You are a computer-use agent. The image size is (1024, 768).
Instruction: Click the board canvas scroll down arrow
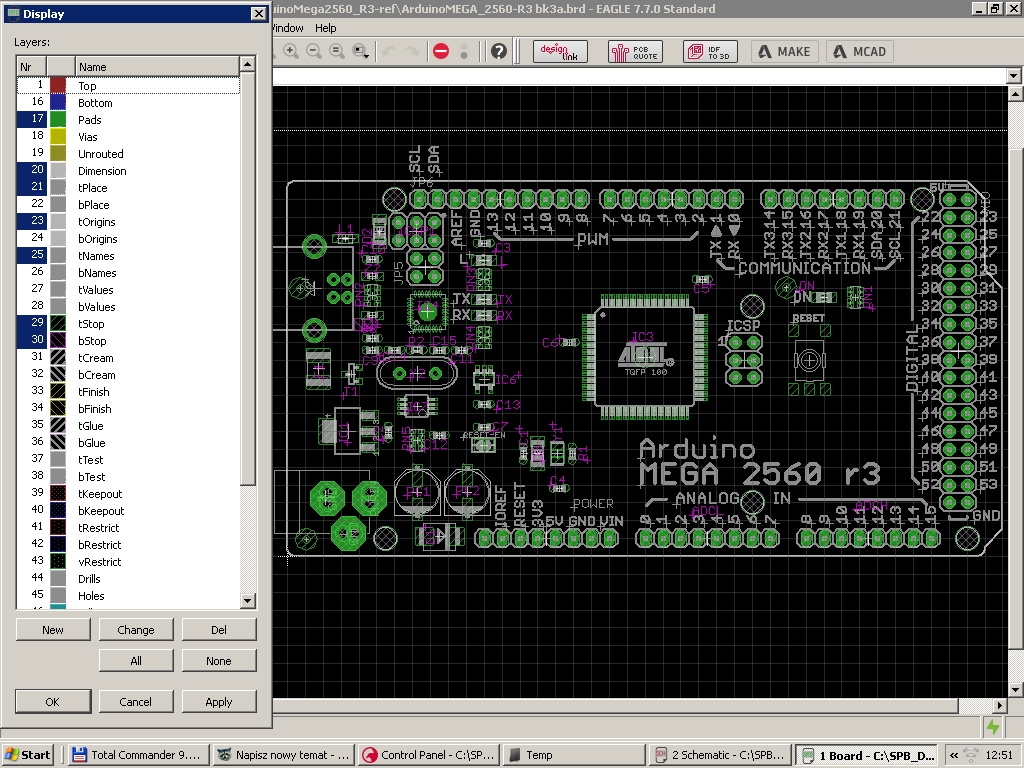(x=1015, y=690)
